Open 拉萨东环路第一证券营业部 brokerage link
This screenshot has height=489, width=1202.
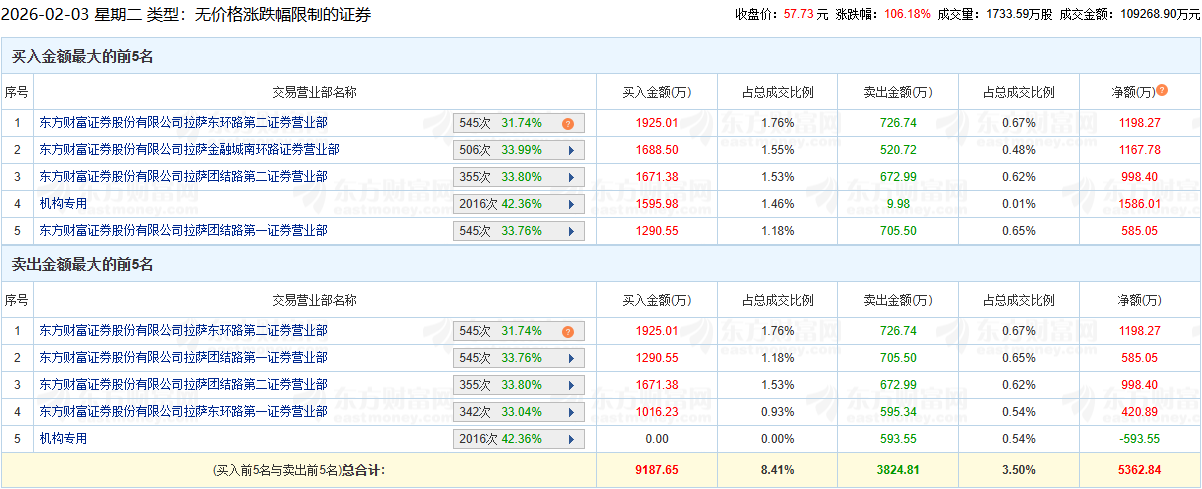183,411
